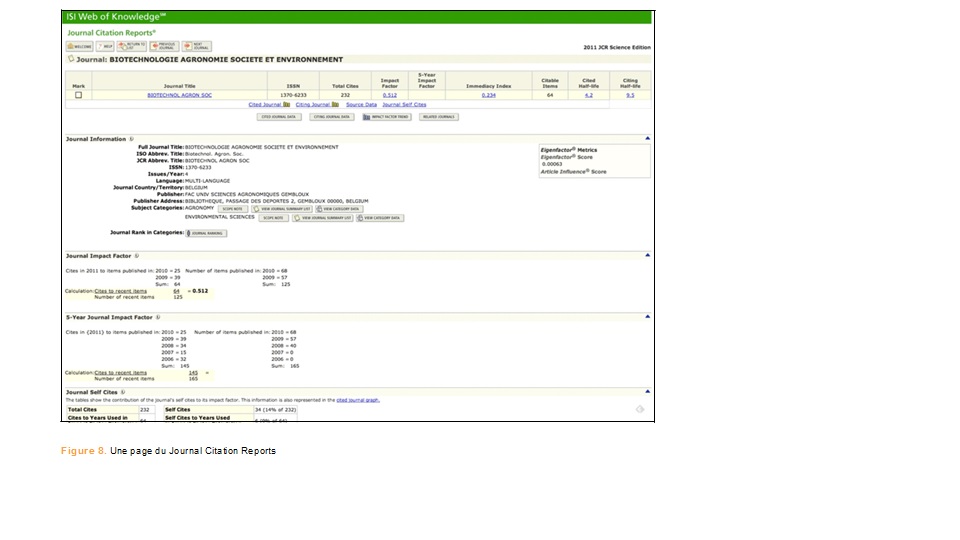Click the 0.234 immediacy index link
This screenshot has width=960, height=540.
pos(488,95)
